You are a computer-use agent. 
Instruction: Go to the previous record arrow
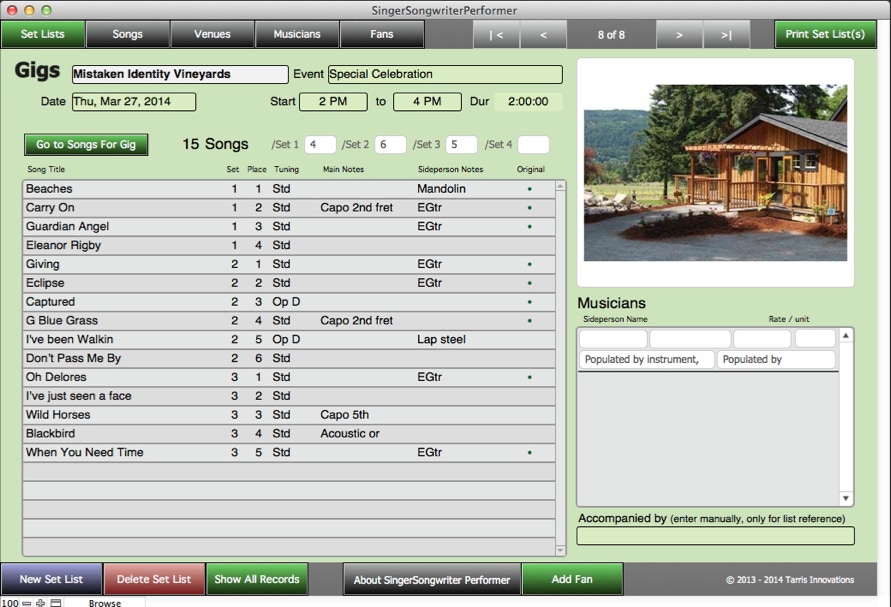coord(543,34)
